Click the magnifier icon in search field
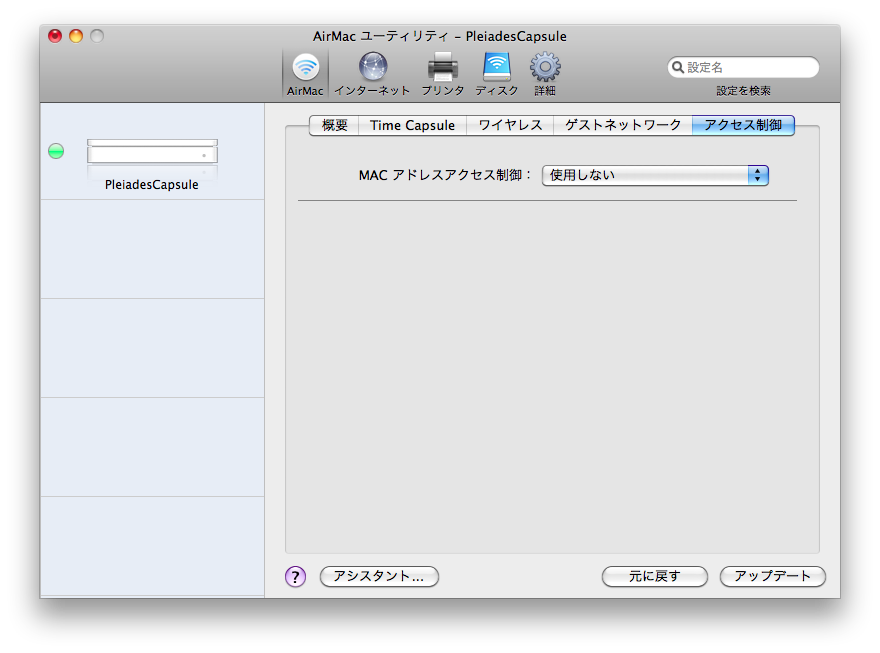This screenshot has width=880, height=653. pyautogui.click(x=678, y=67)
